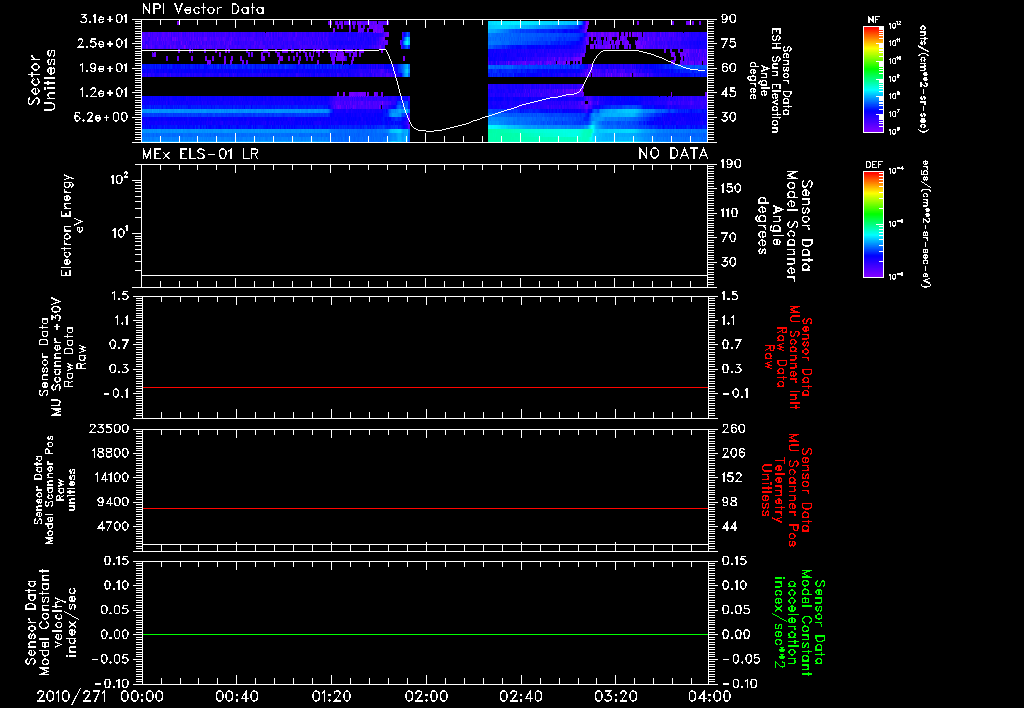Click the "cnts/(cm**2-sr-sec)" units label

(923, 78)
